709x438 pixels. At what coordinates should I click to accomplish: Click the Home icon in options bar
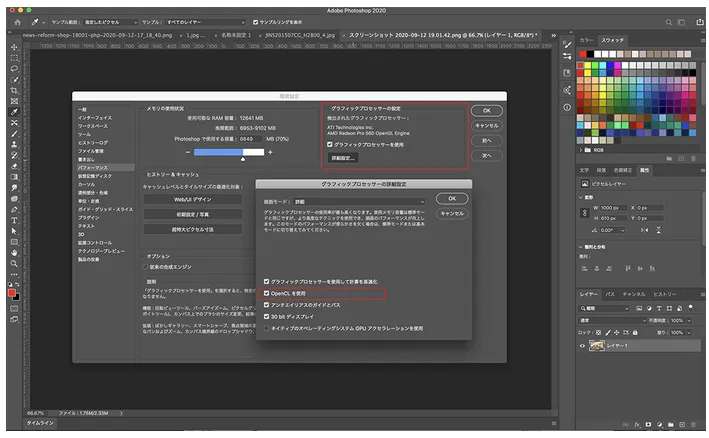[17, 22]
